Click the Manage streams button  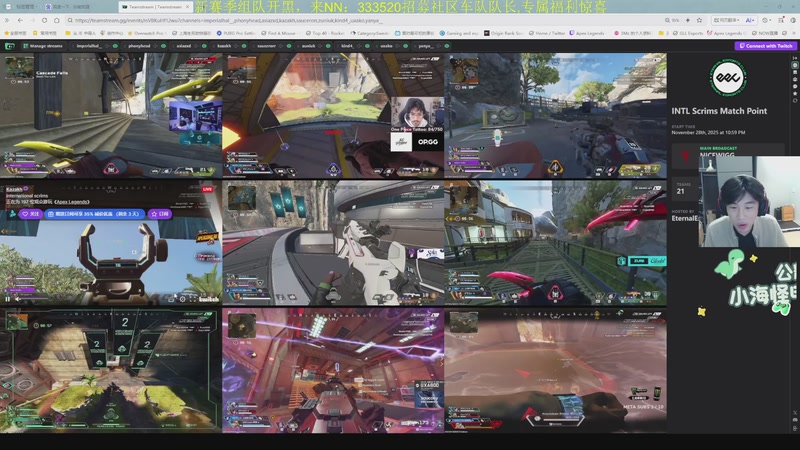click(42, 46)
